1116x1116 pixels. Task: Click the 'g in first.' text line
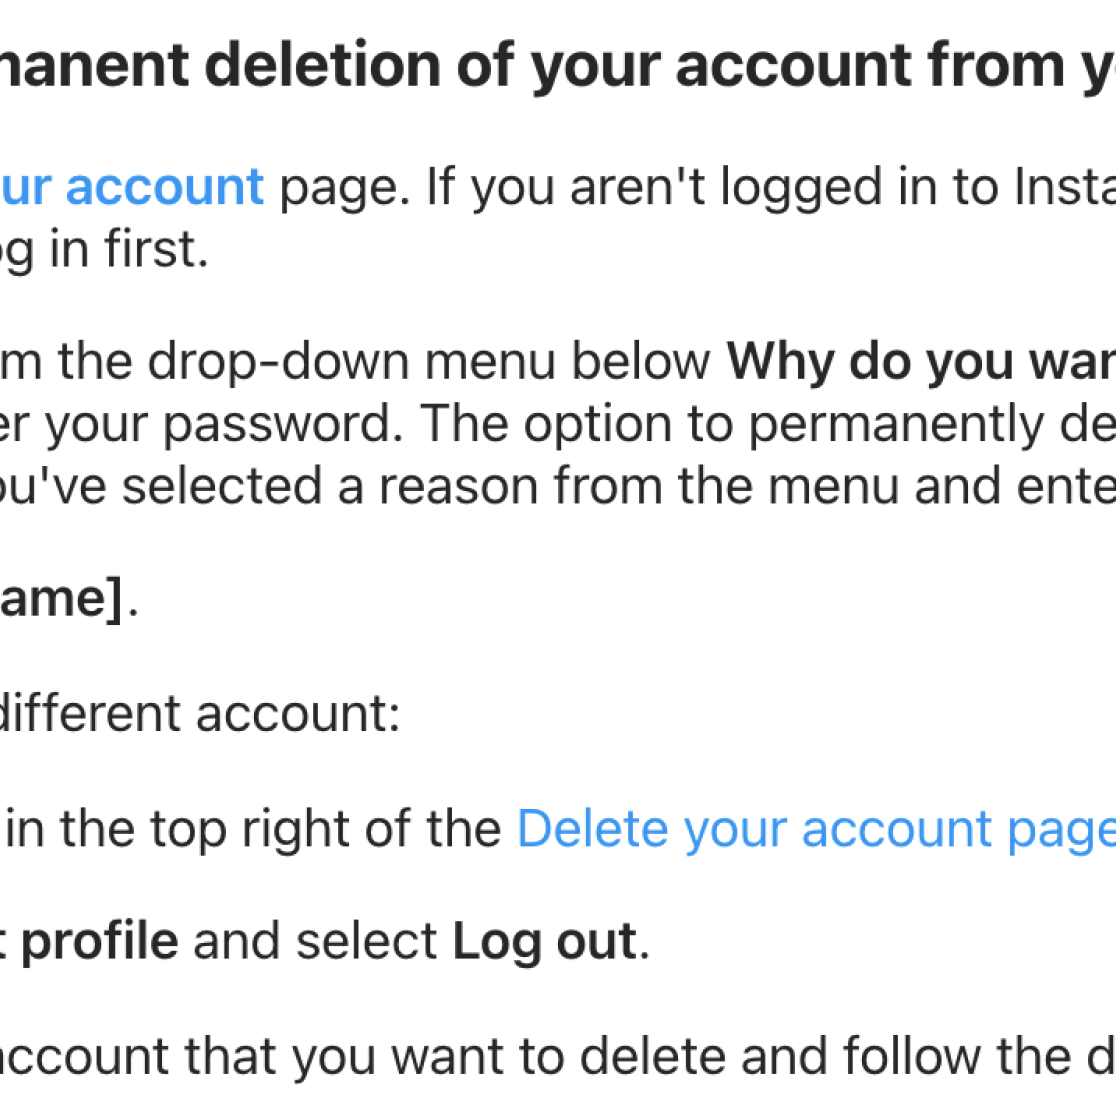click(104, 251)
